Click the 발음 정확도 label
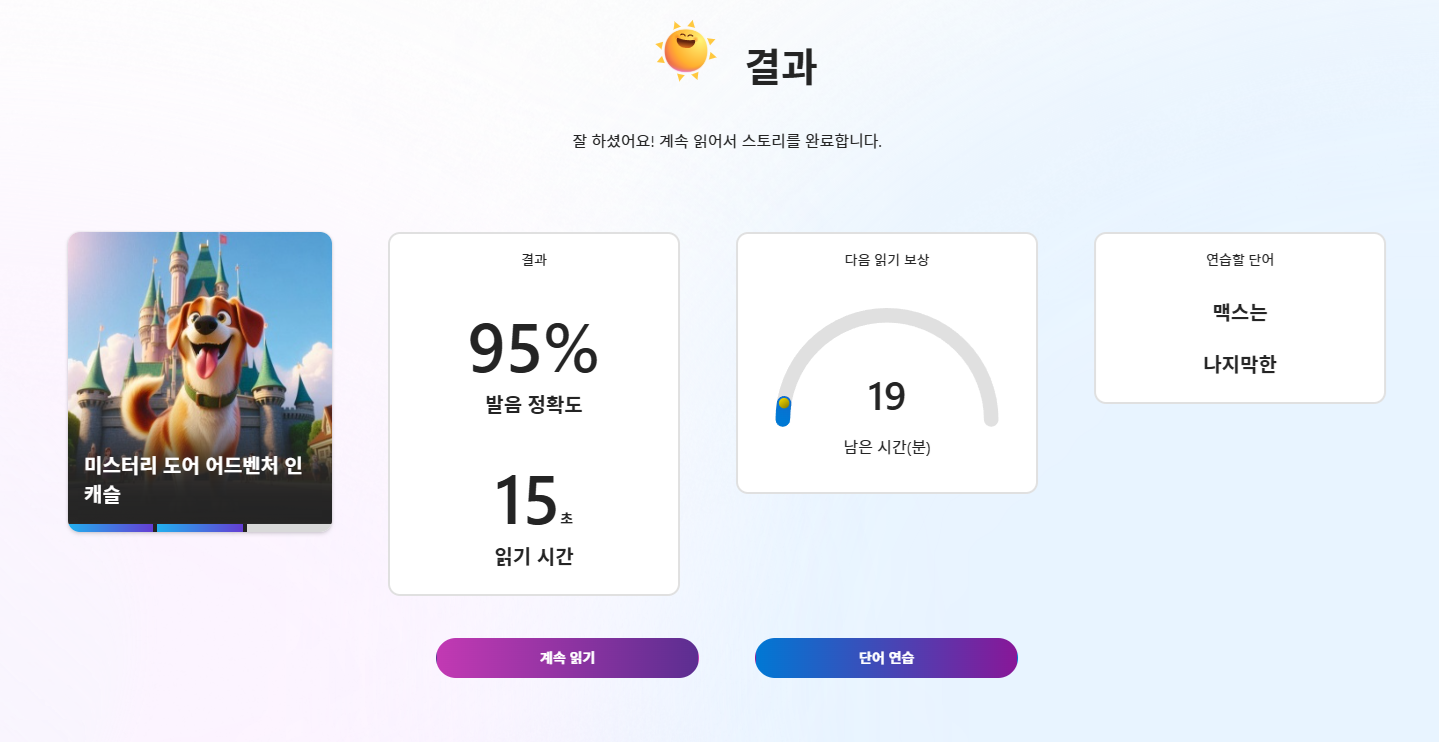 pyautogui.click(x=534, y=405)
